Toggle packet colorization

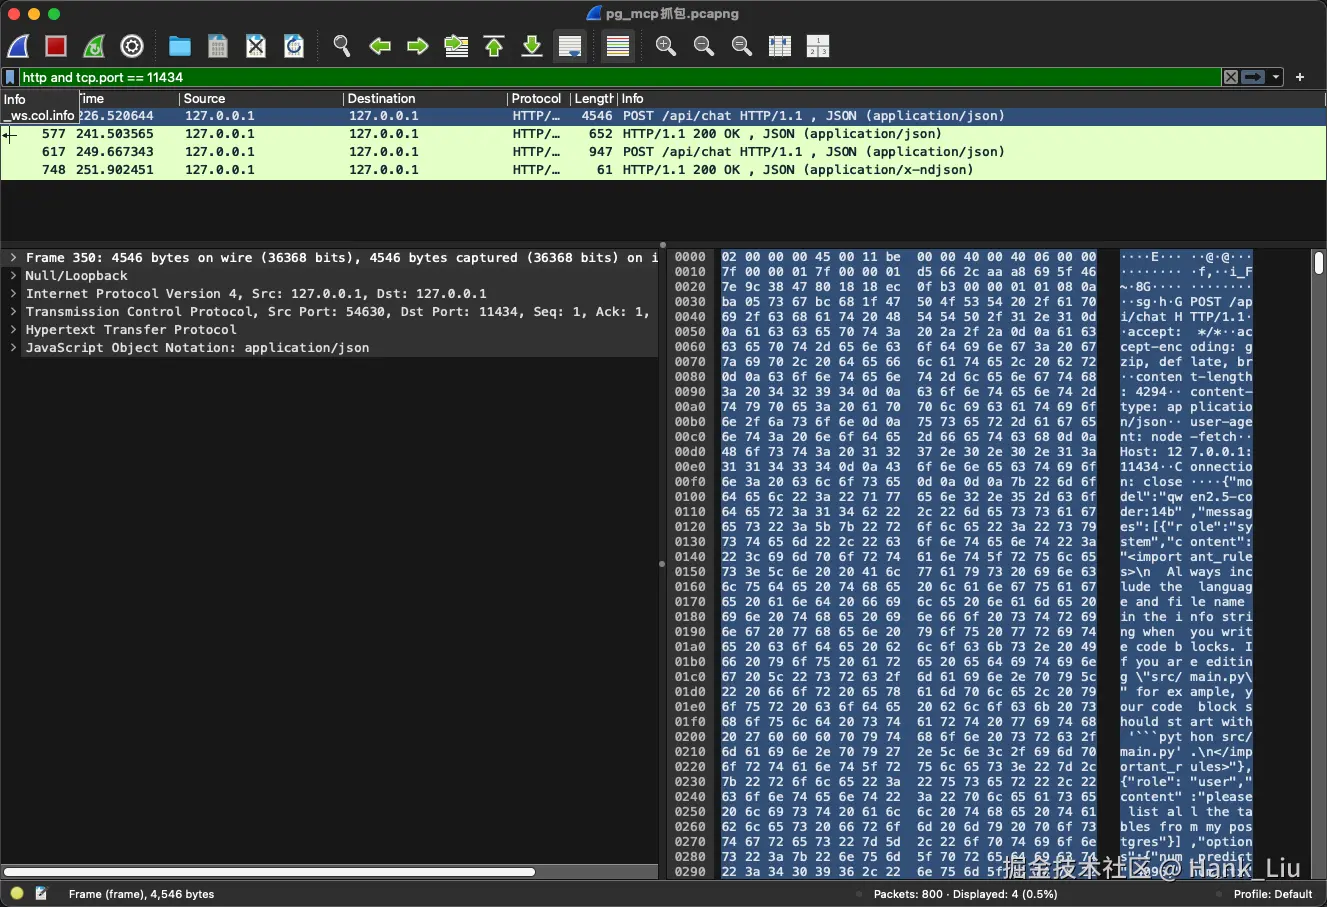point(618,46)
